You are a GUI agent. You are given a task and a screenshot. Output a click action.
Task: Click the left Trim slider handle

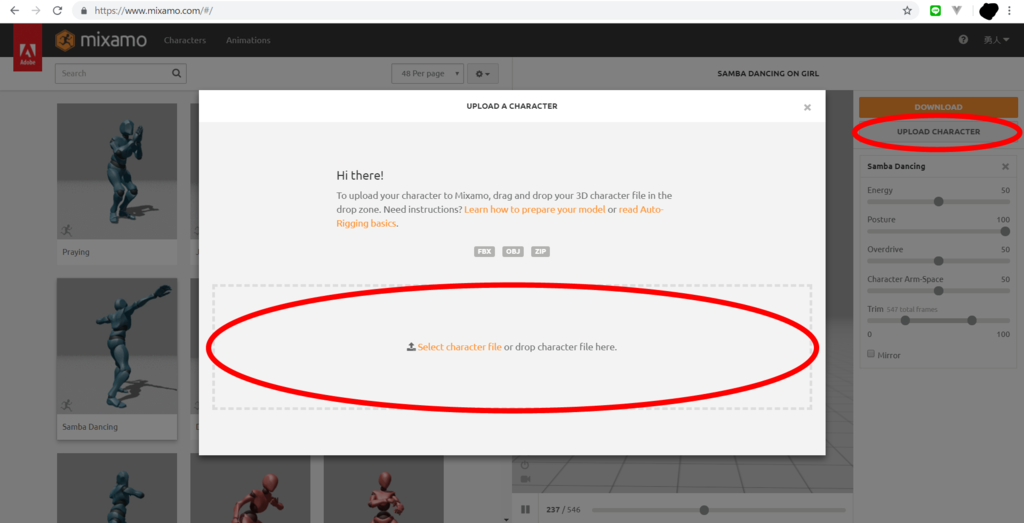point(905,321)
